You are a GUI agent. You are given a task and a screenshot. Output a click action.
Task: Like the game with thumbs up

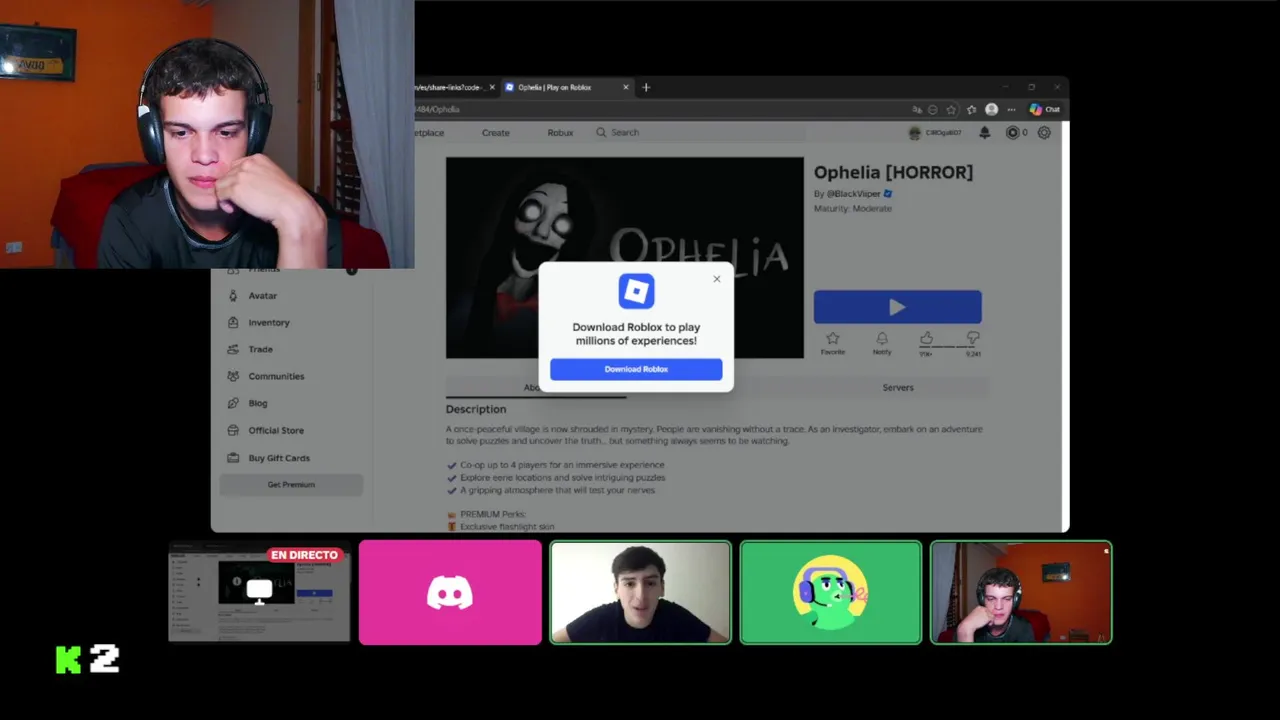coord(926,338)
